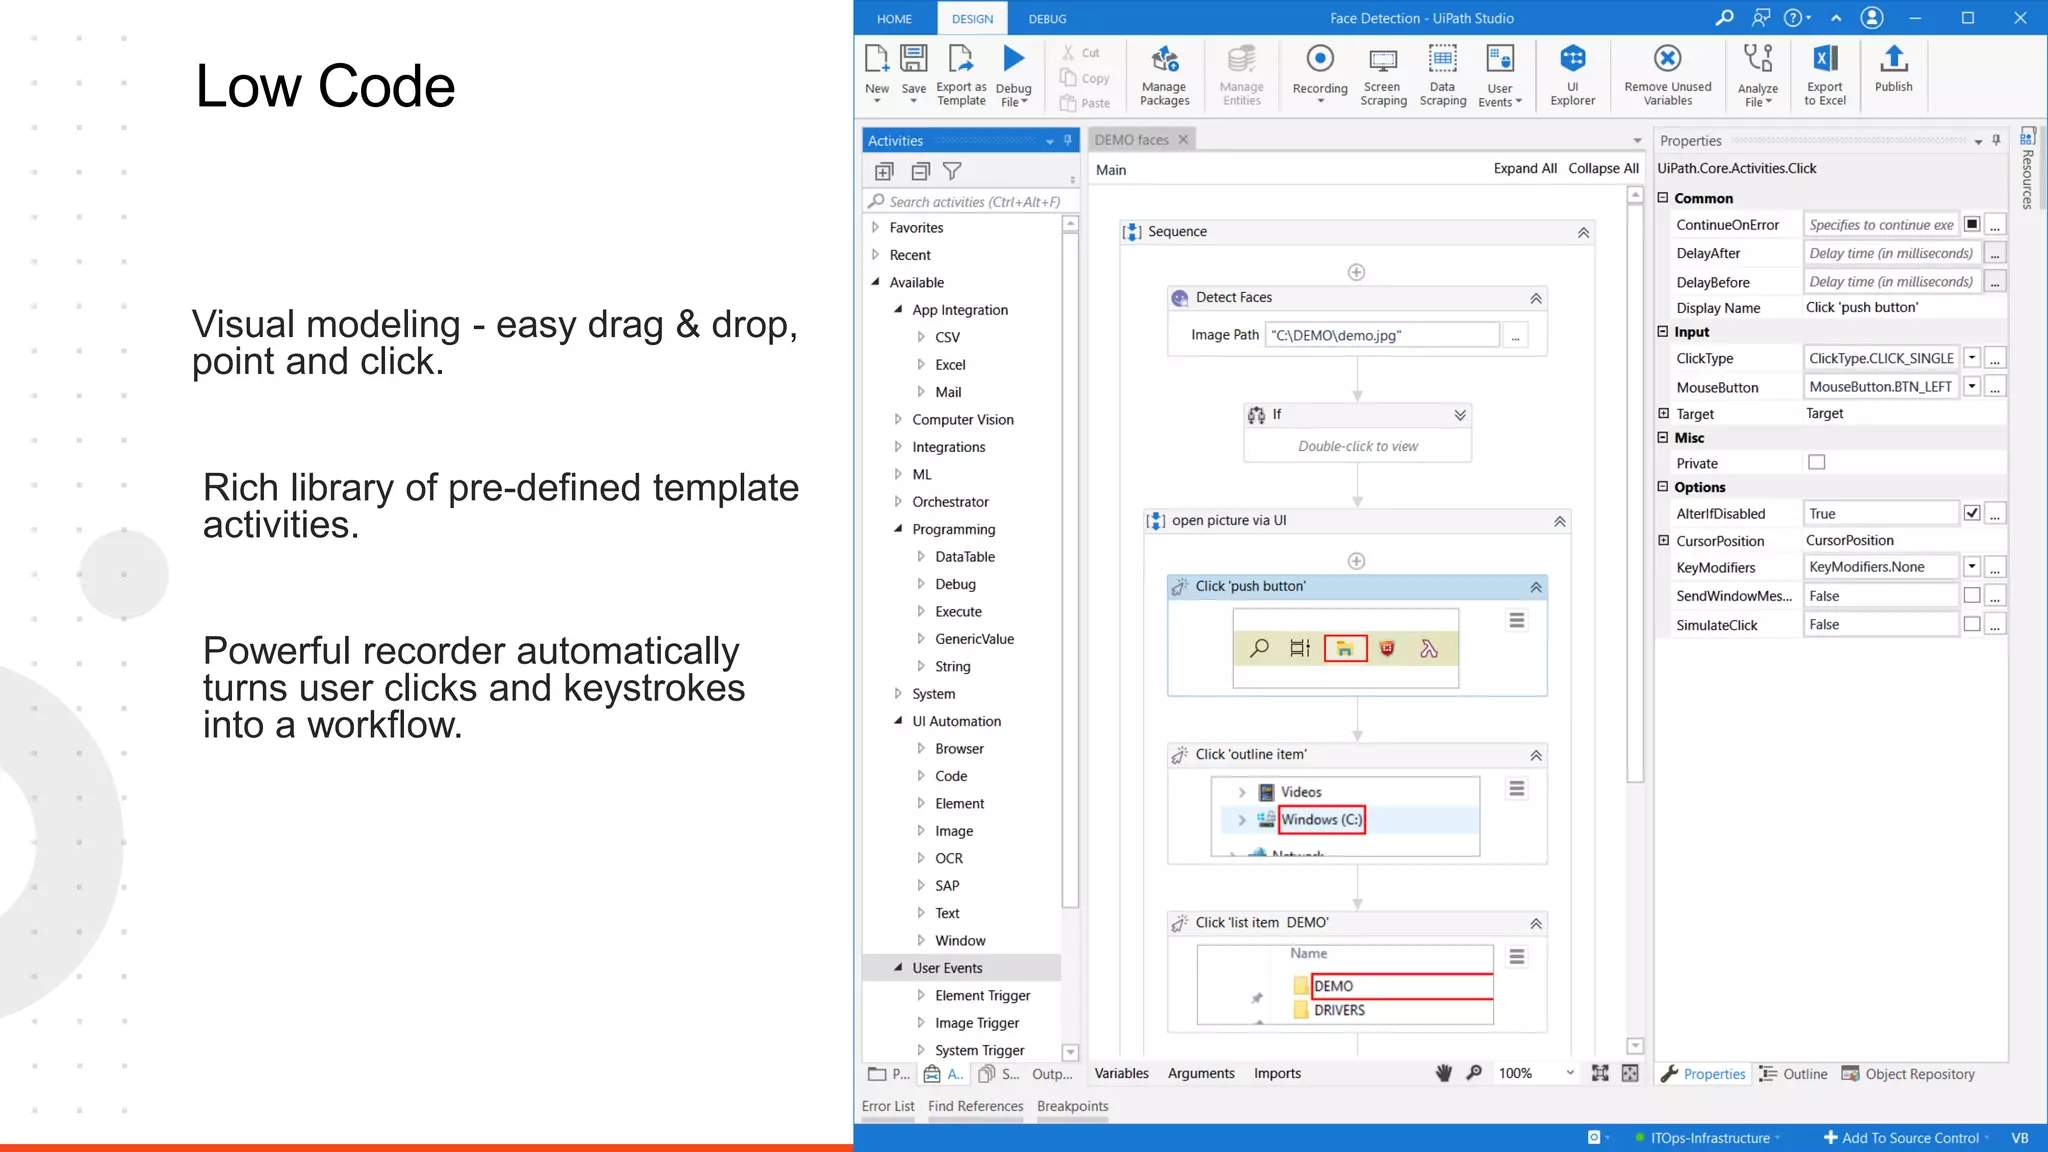This screenshot has width=2048, height=1152.
Task: Click ITOps-Infrastructure status entry
Action: [1710, 1138]
